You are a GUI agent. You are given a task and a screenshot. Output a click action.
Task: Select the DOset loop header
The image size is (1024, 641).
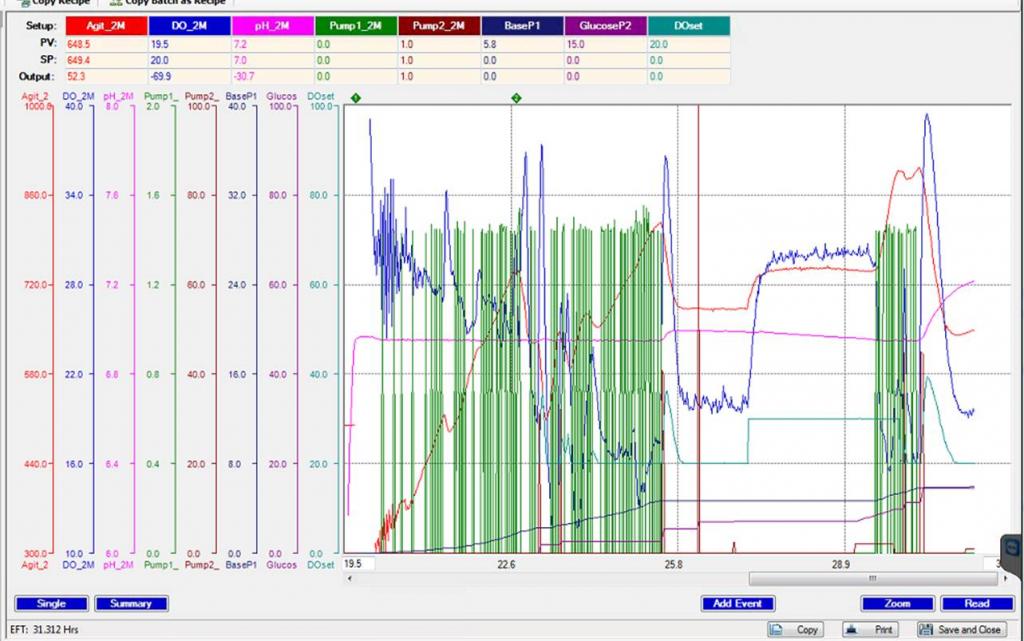[x=689, y=26]
